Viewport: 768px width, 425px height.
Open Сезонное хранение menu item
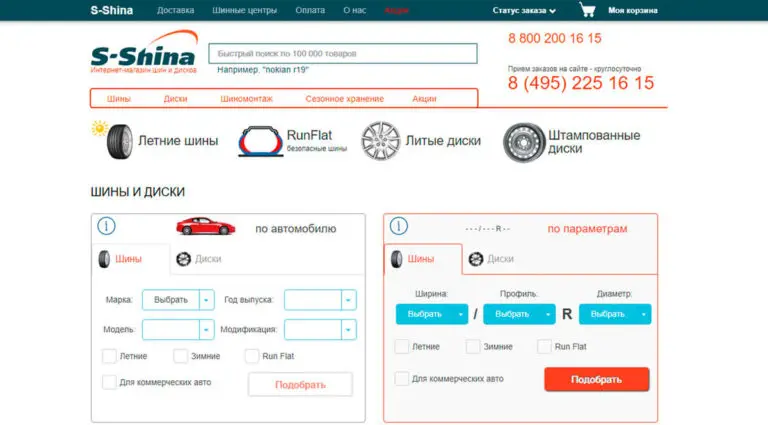coord(345,98)
